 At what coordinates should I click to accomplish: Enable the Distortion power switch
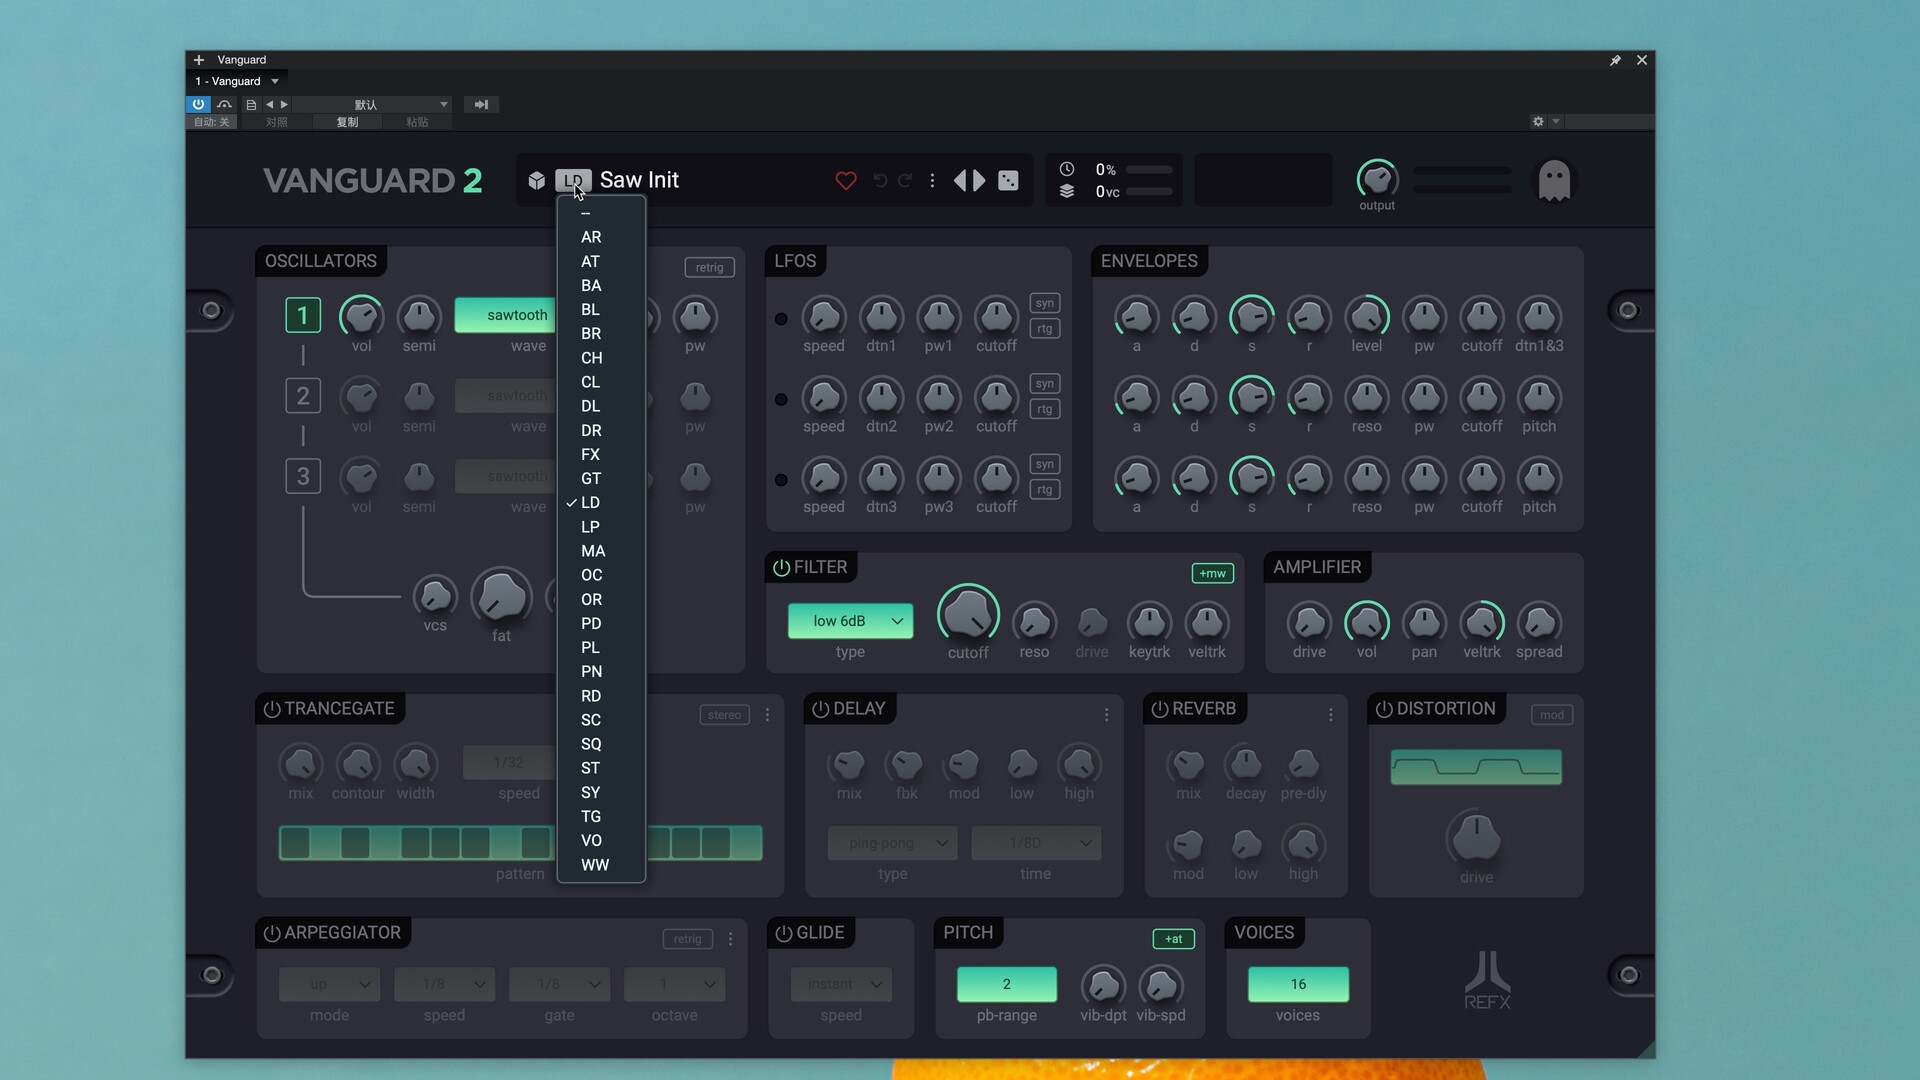tap(1384, 709)
